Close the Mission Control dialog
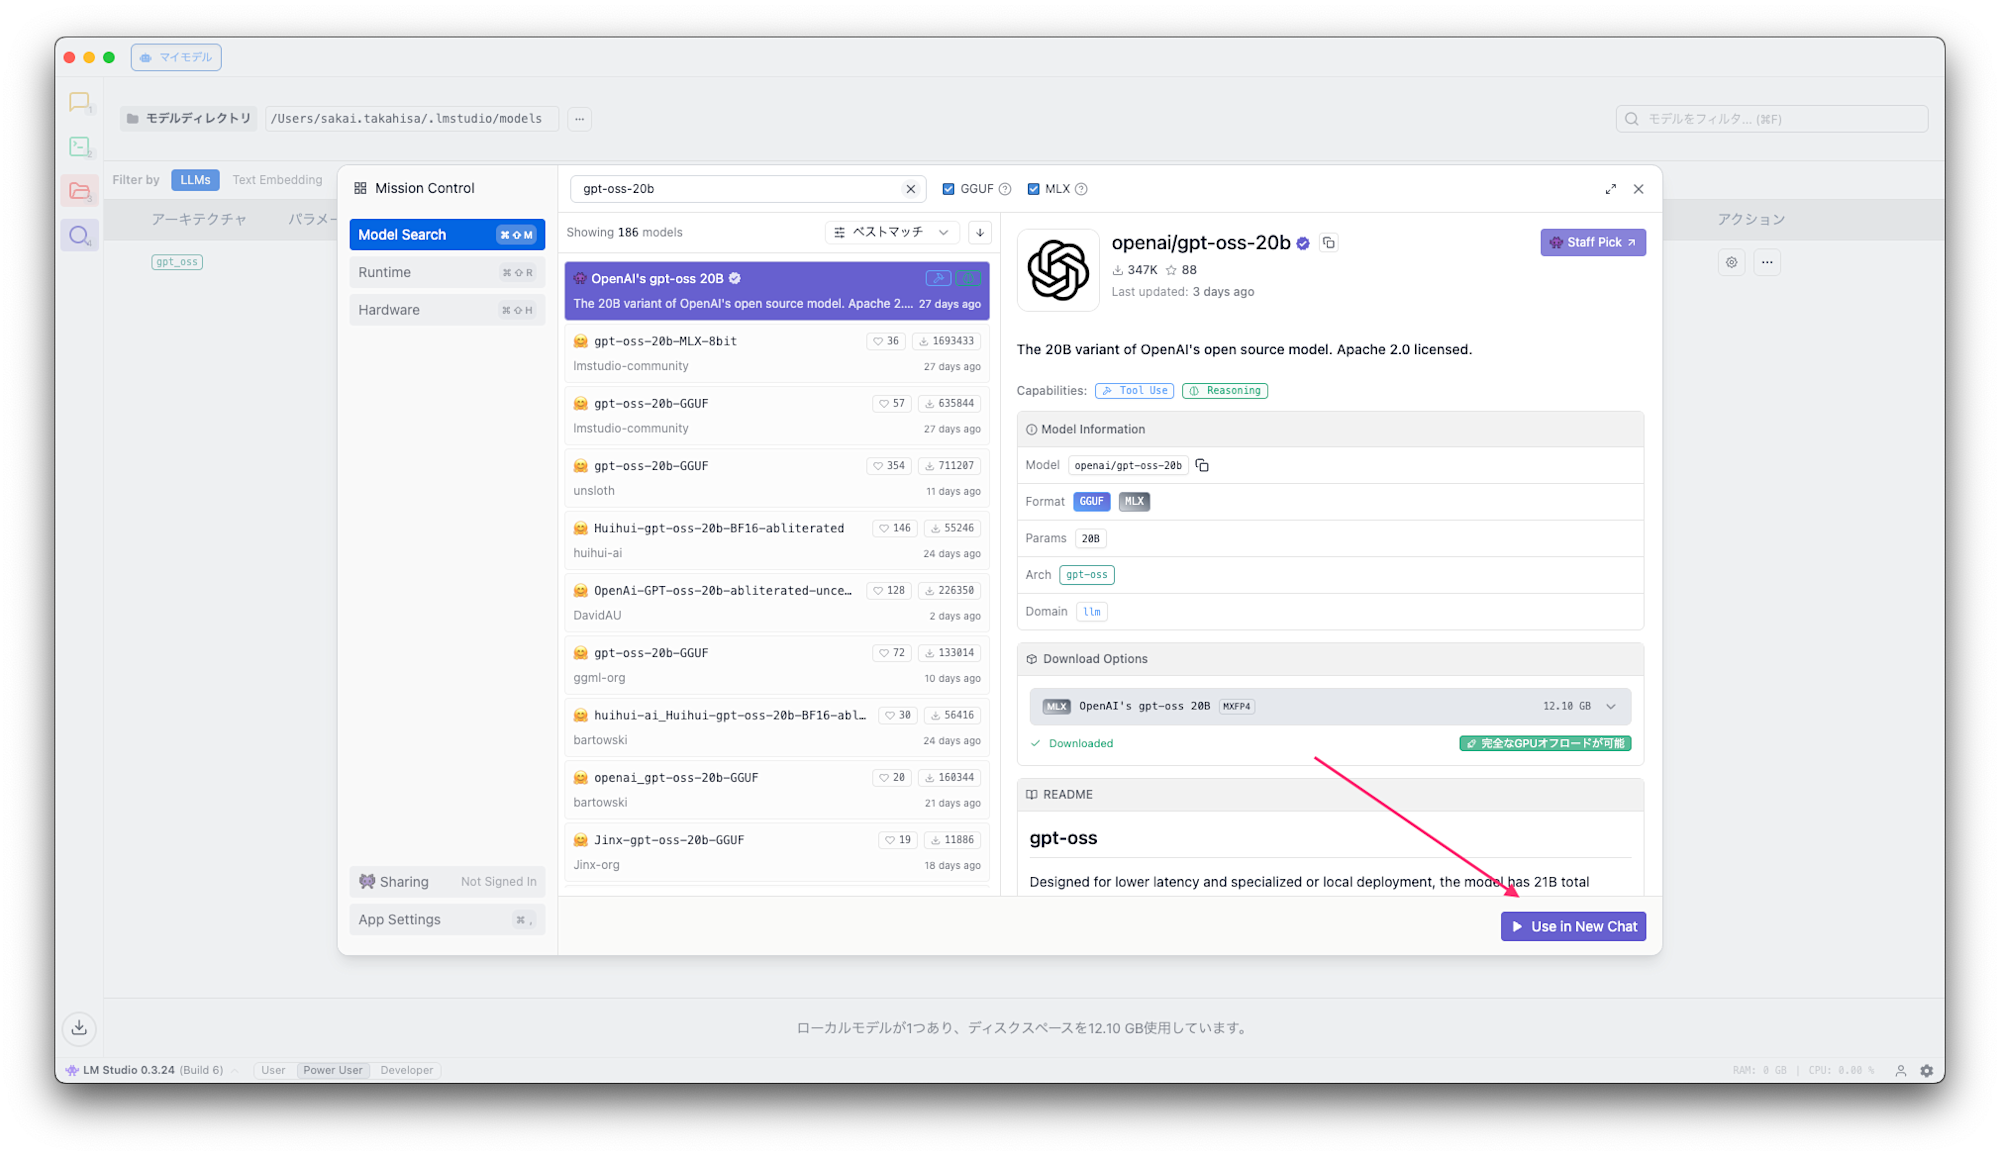 coord(1638,189)
